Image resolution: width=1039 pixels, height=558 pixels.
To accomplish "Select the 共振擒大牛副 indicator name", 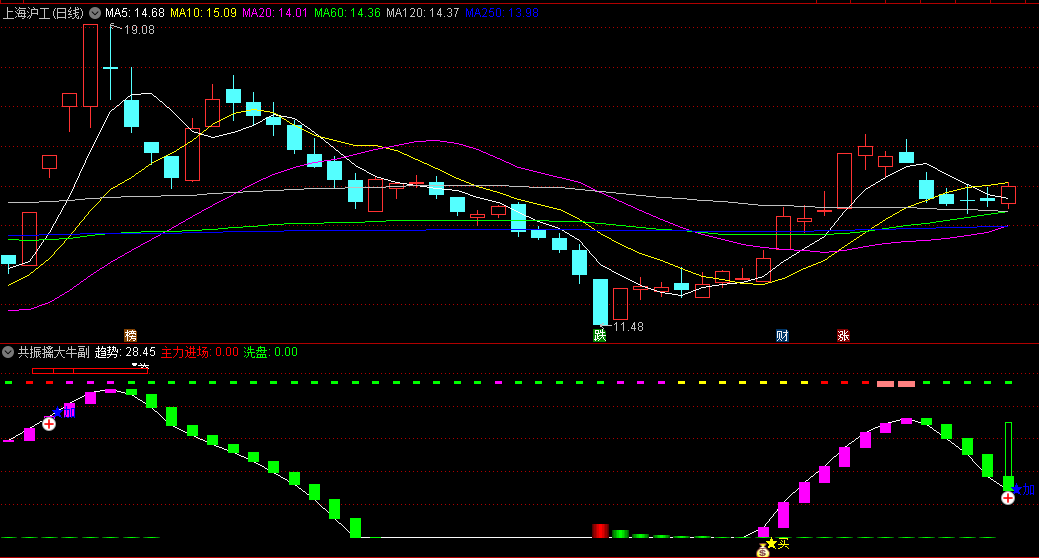I will [x=54, y=352].
